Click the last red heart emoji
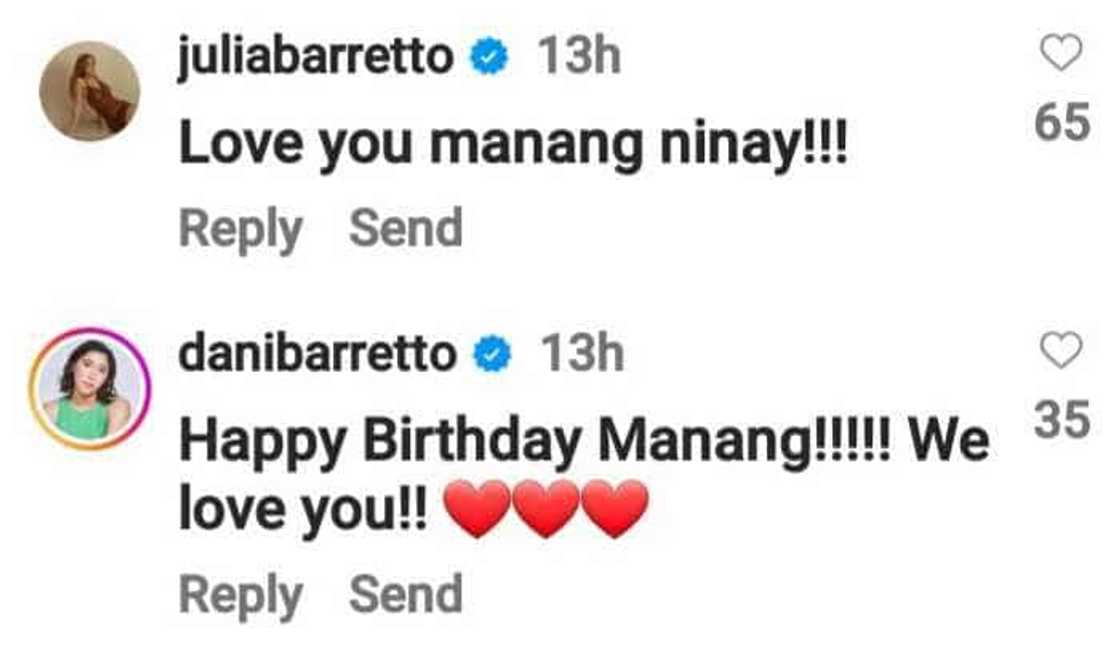This screenshot has height=658, width=1120. point(615,509)
